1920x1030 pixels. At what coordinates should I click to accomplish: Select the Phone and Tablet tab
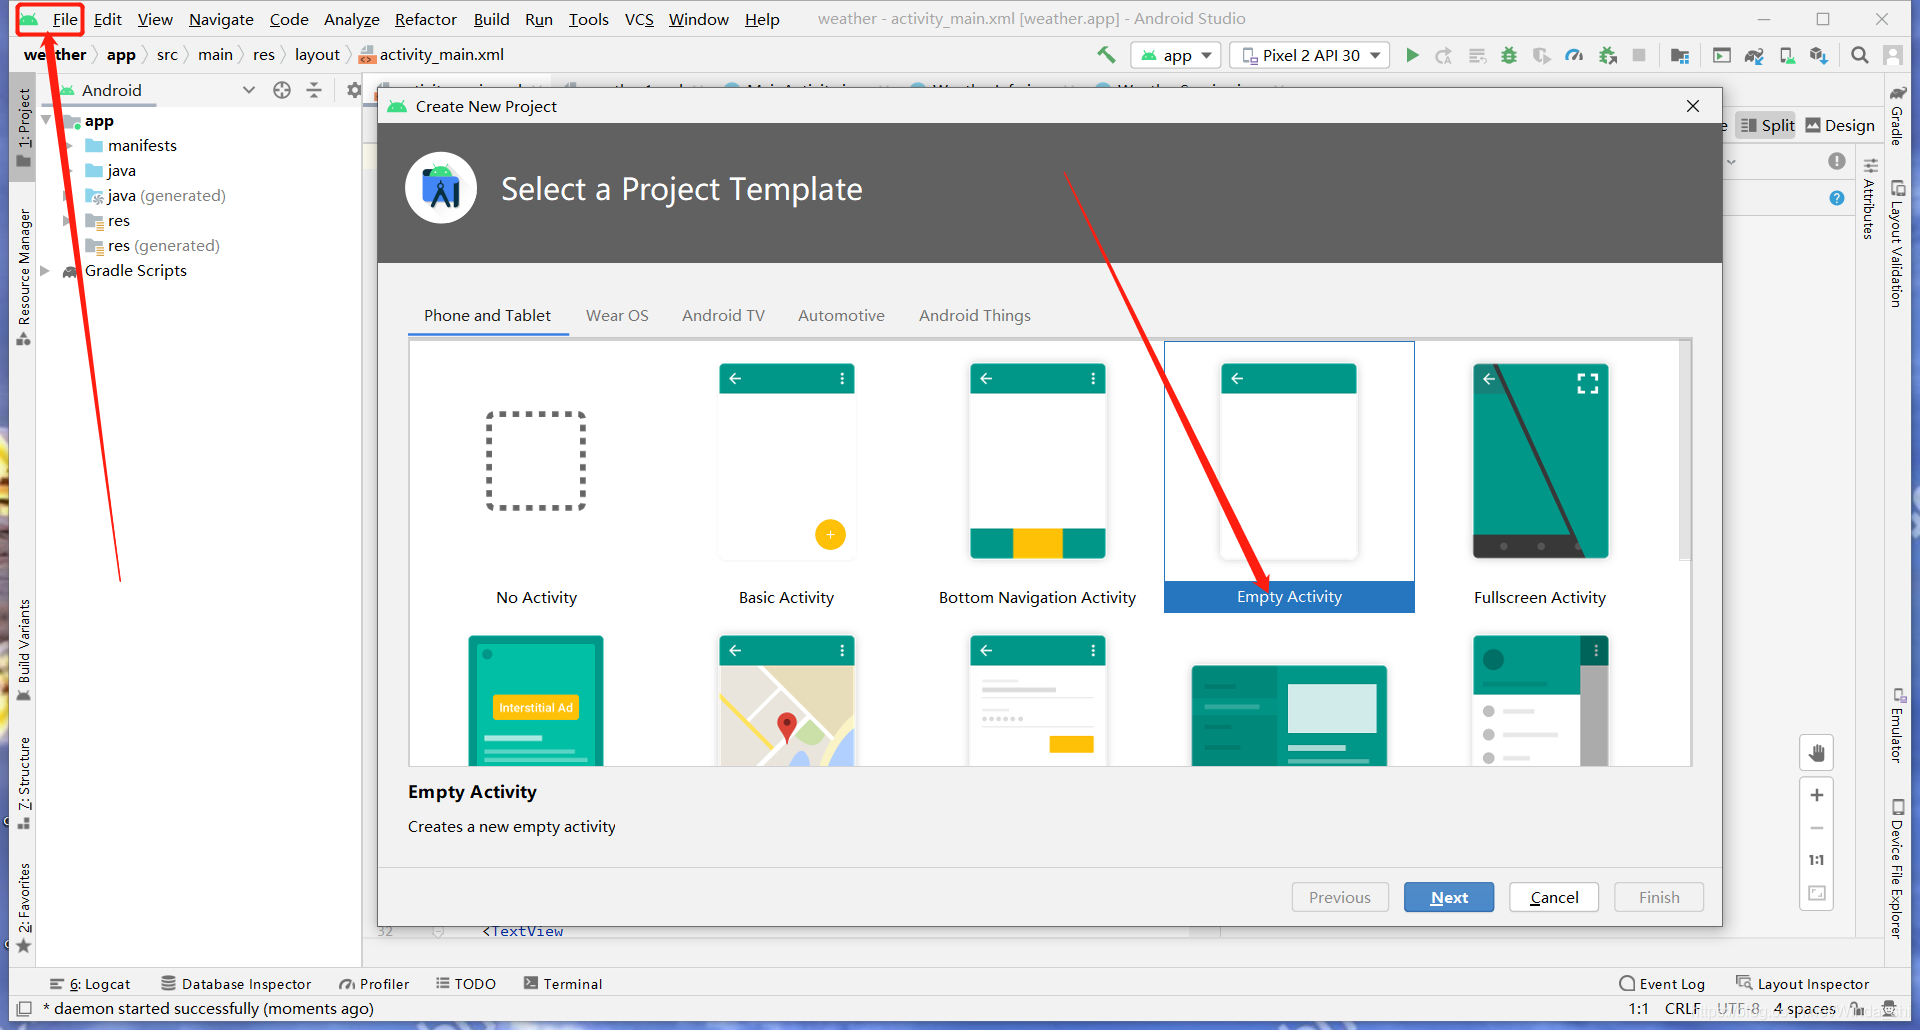tap(487, 315)
